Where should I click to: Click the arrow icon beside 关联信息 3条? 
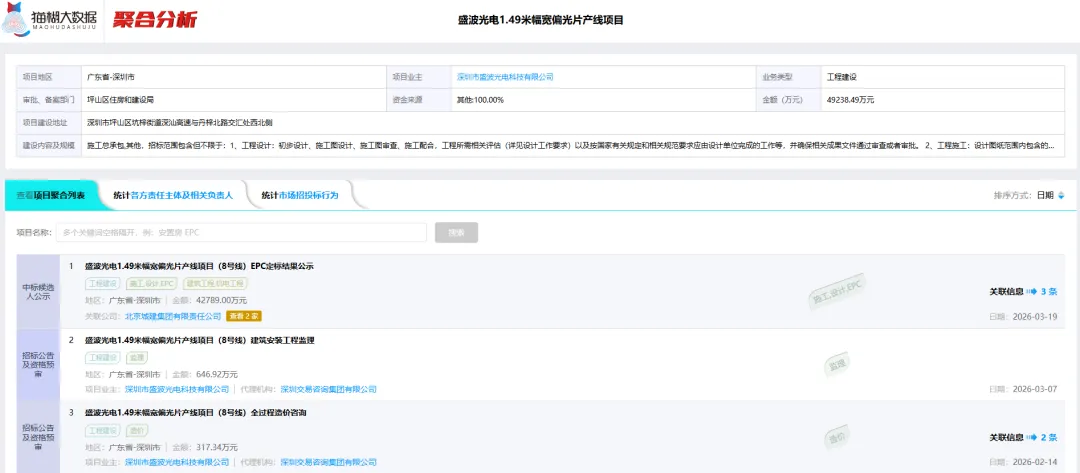(1031, 291)
